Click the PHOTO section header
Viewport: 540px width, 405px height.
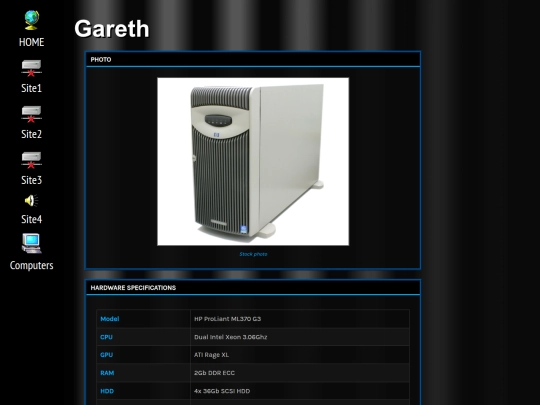coord(253,59)
